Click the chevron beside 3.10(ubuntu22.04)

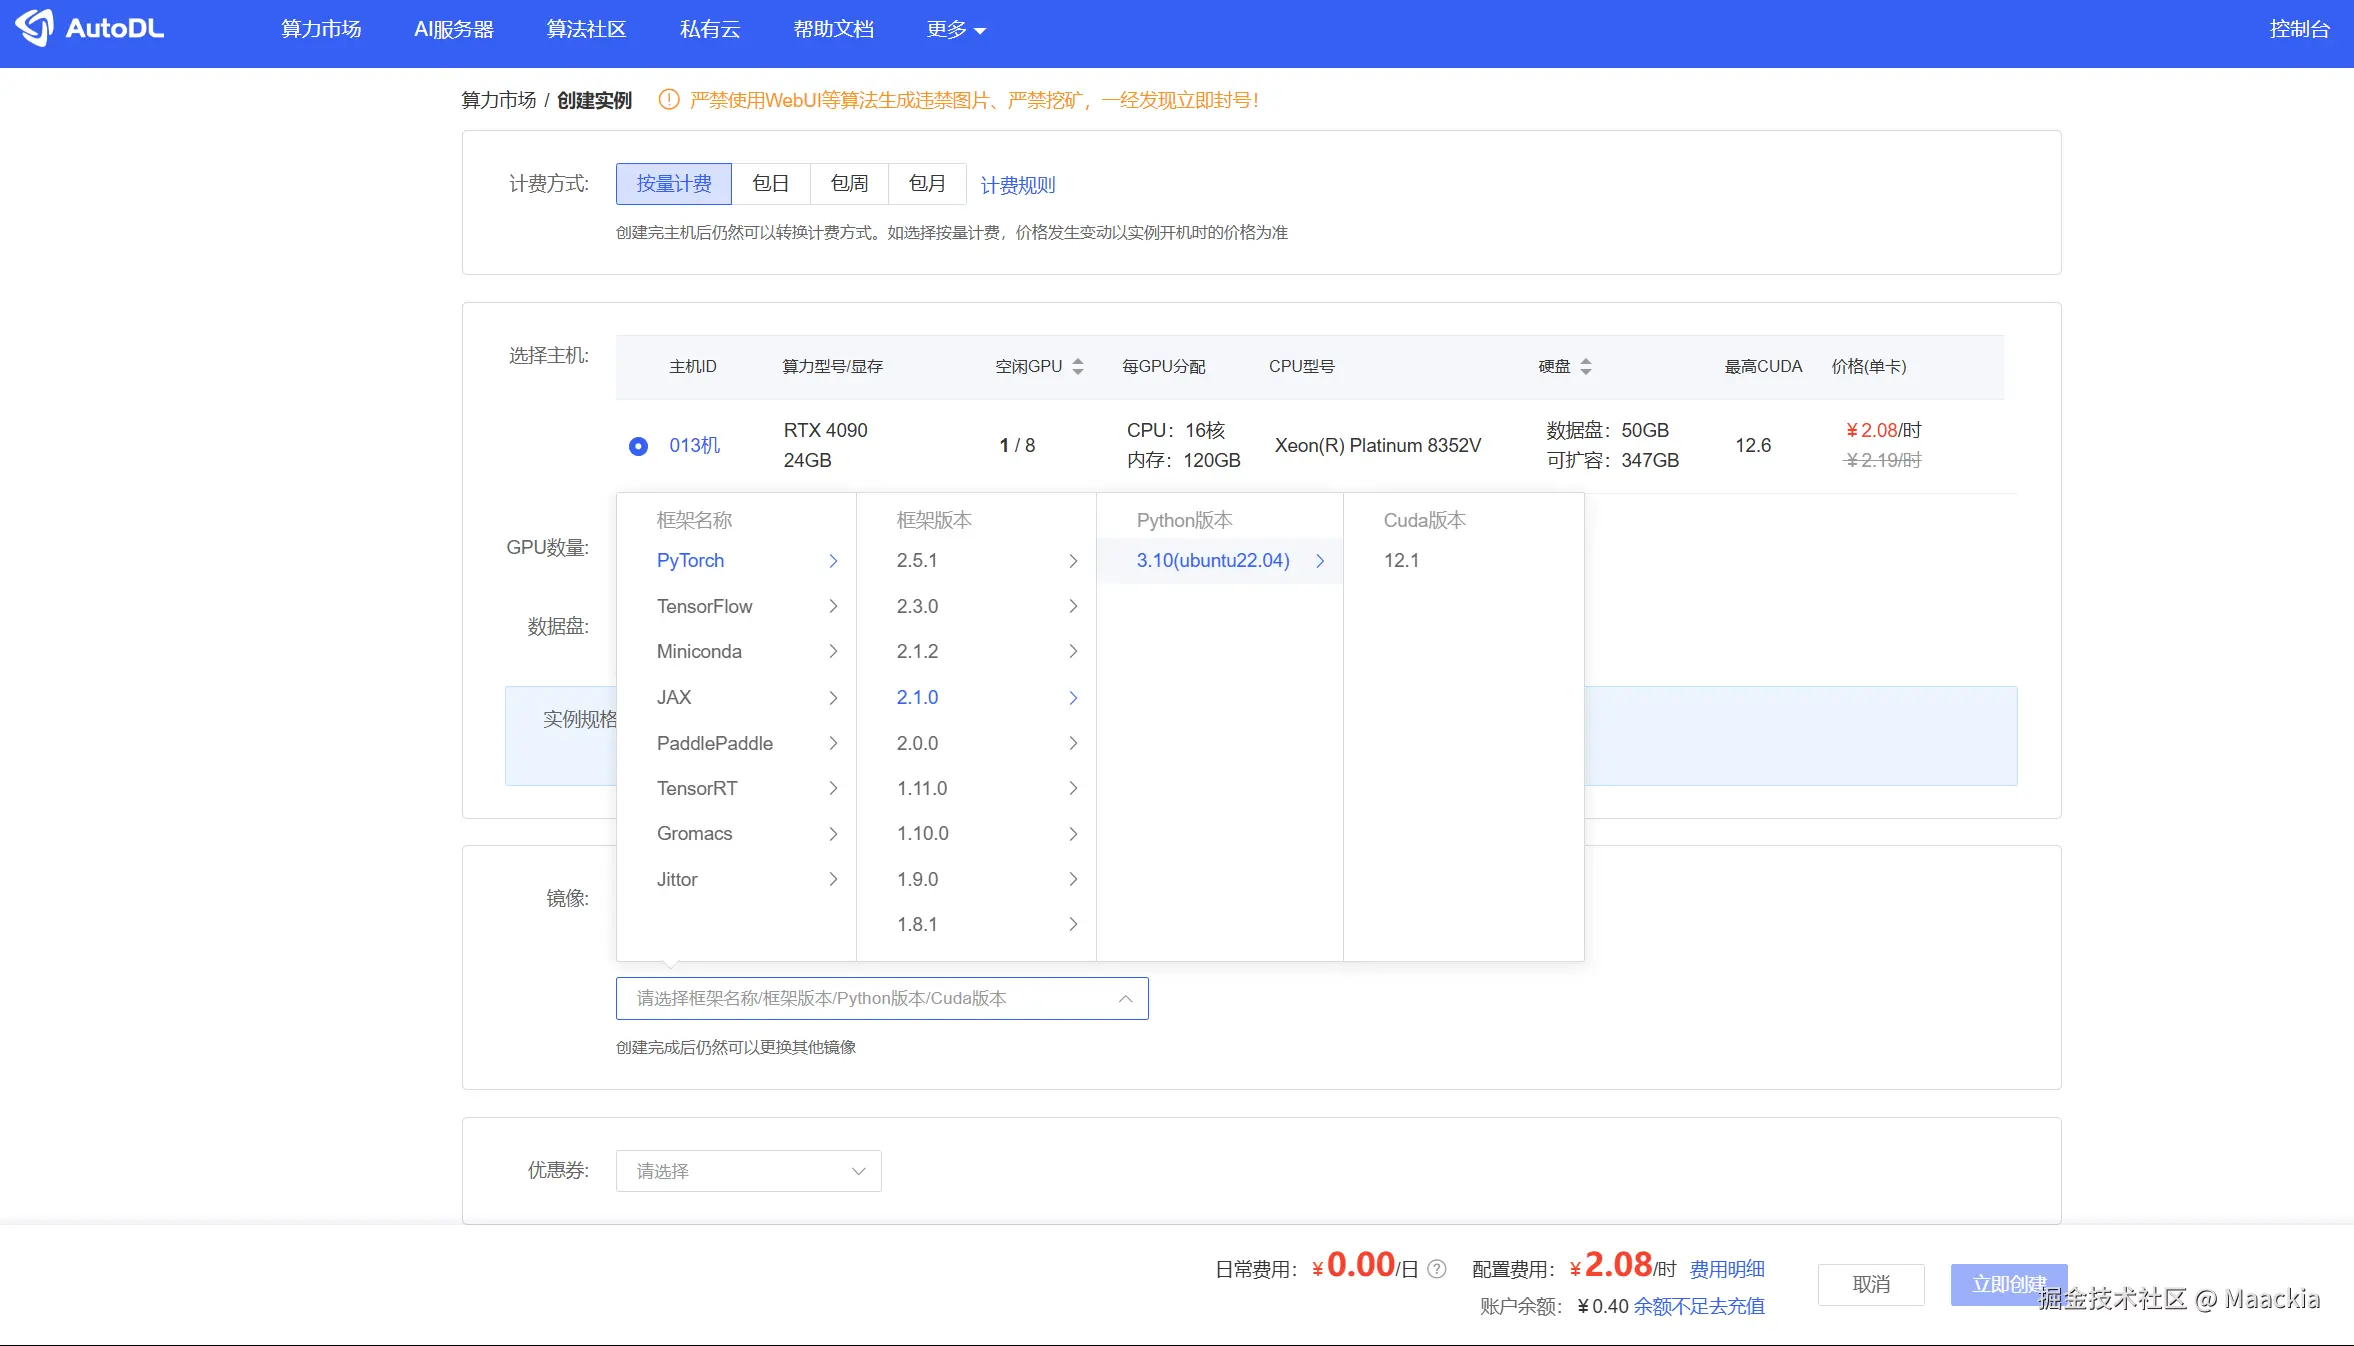tap(1320, 561)
